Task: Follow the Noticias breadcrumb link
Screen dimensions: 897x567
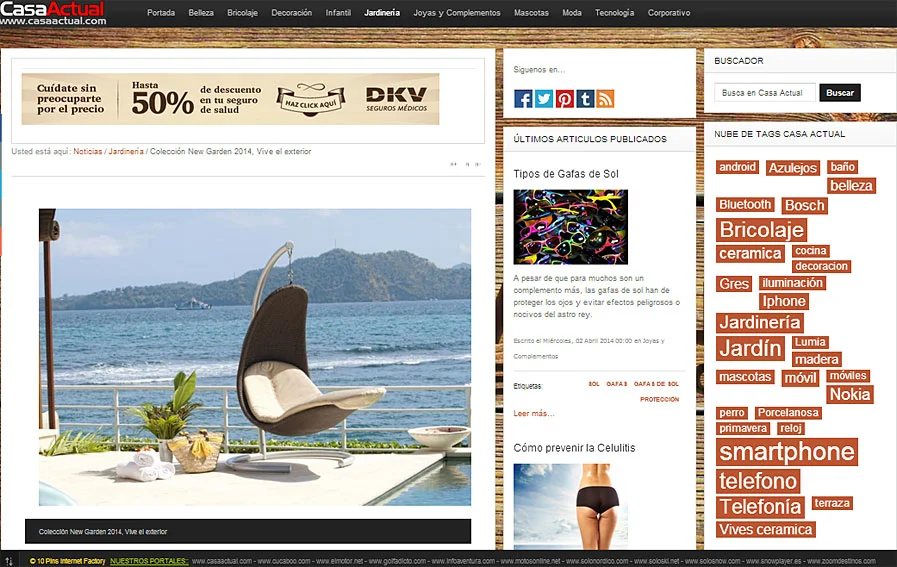Action: [88, 152]
